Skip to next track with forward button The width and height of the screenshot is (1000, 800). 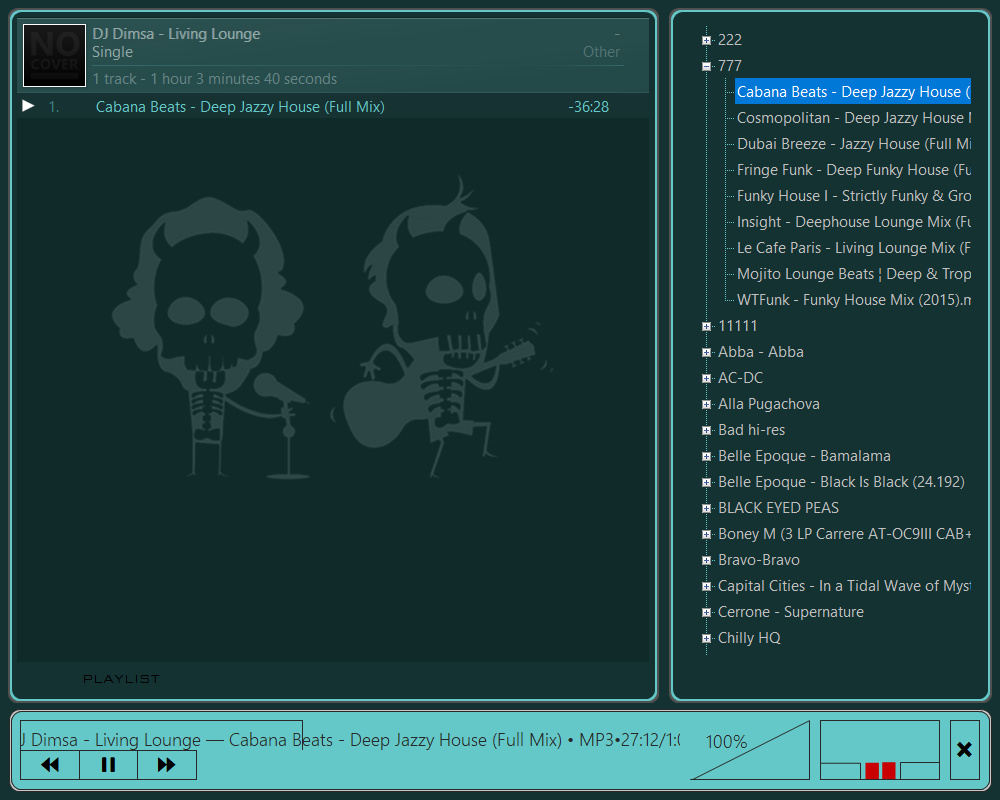point(167,765)
